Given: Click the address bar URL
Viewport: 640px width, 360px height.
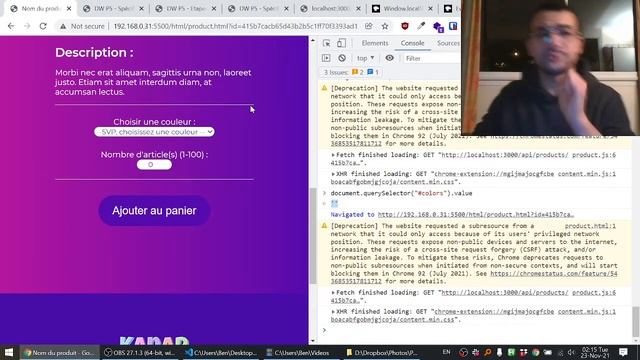Looking at the screenshot, I should pos(235,26).
